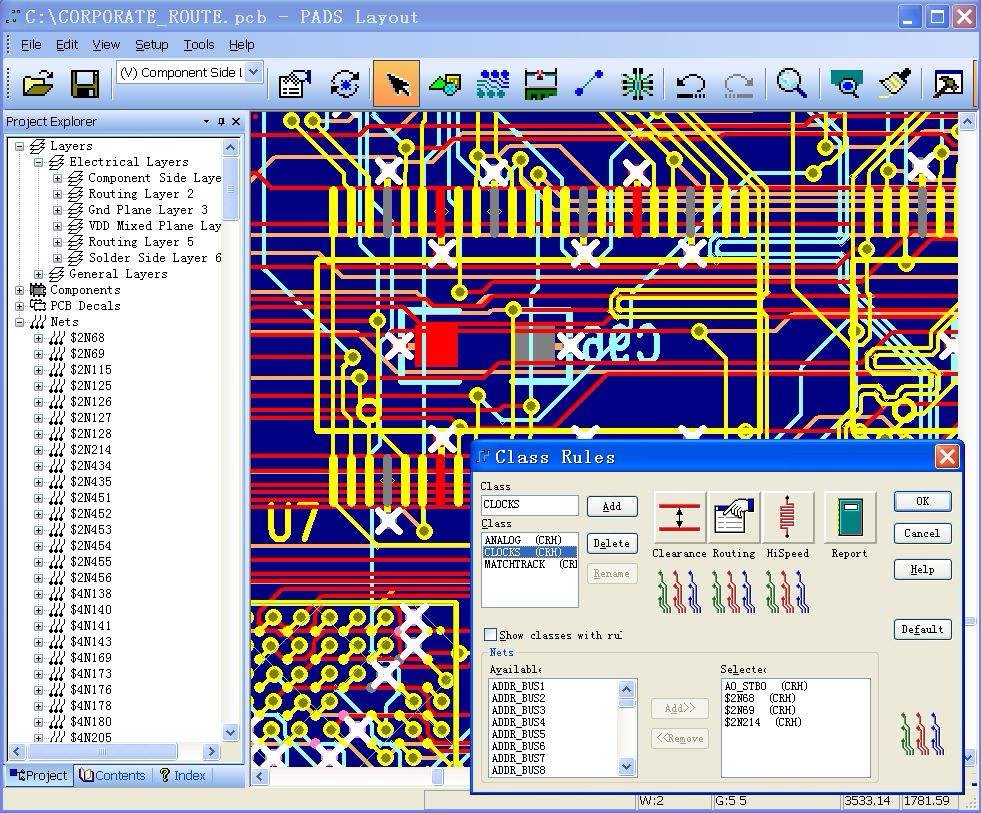Click the Report book icon
981x813 pixels.
click(x=850, y=517)
